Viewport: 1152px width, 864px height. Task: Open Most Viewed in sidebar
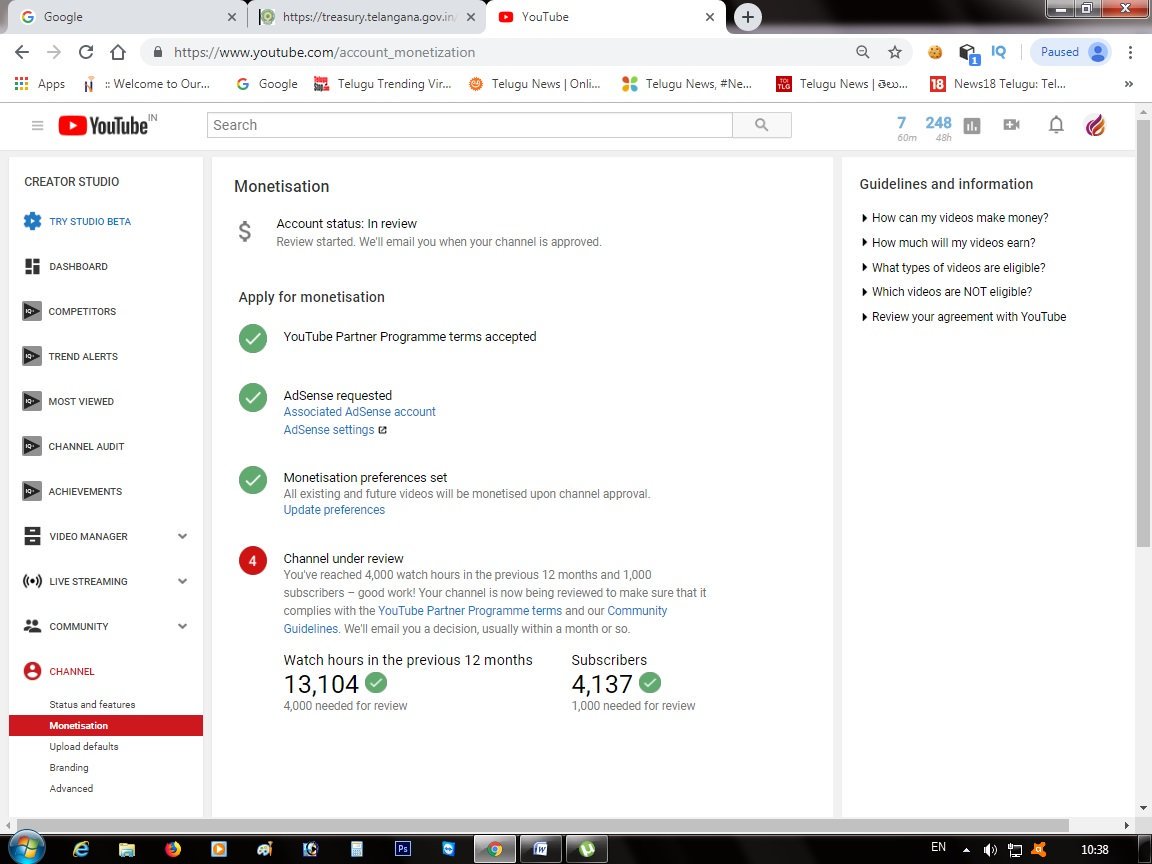[x=81, y=401]
